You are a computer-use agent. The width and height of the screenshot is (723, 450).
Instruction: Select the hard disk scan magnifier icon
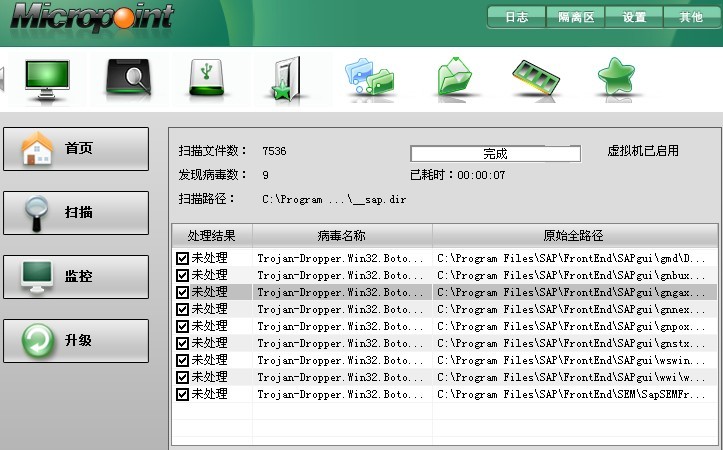pos(128,77)
